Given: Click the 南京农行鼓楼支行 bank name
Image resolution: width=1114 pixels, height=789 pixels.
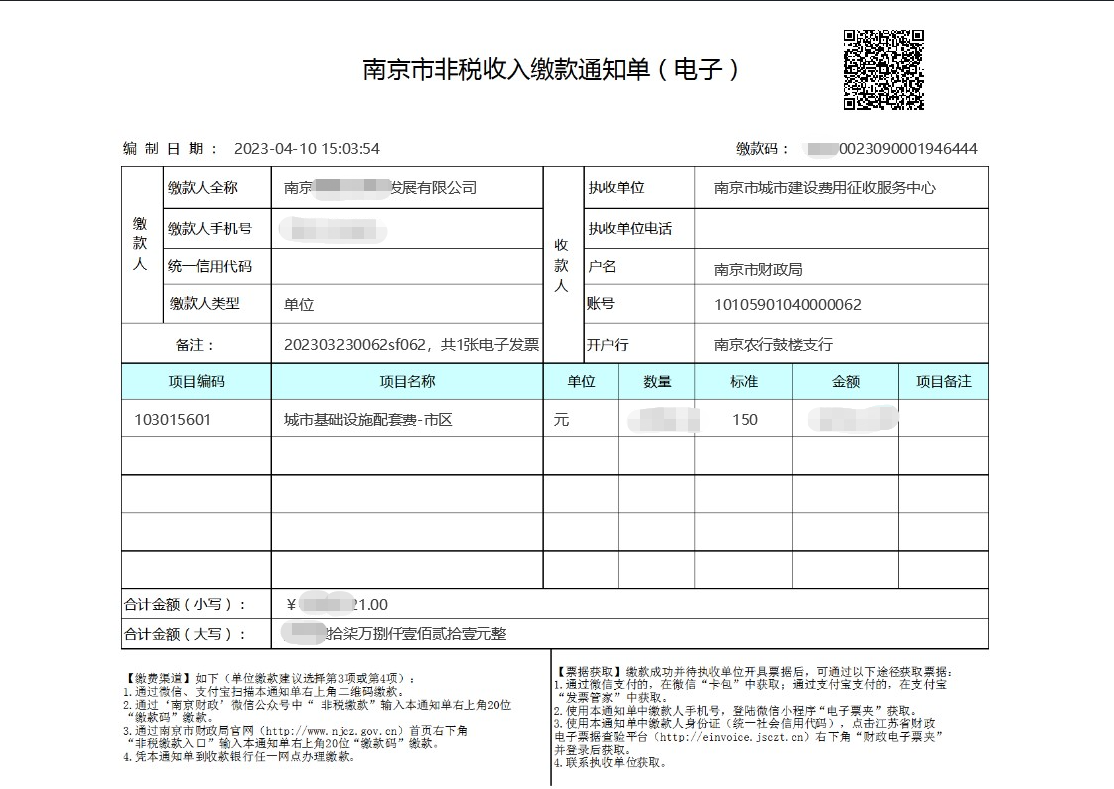Looking at the screenshot, I should (773, 344).
